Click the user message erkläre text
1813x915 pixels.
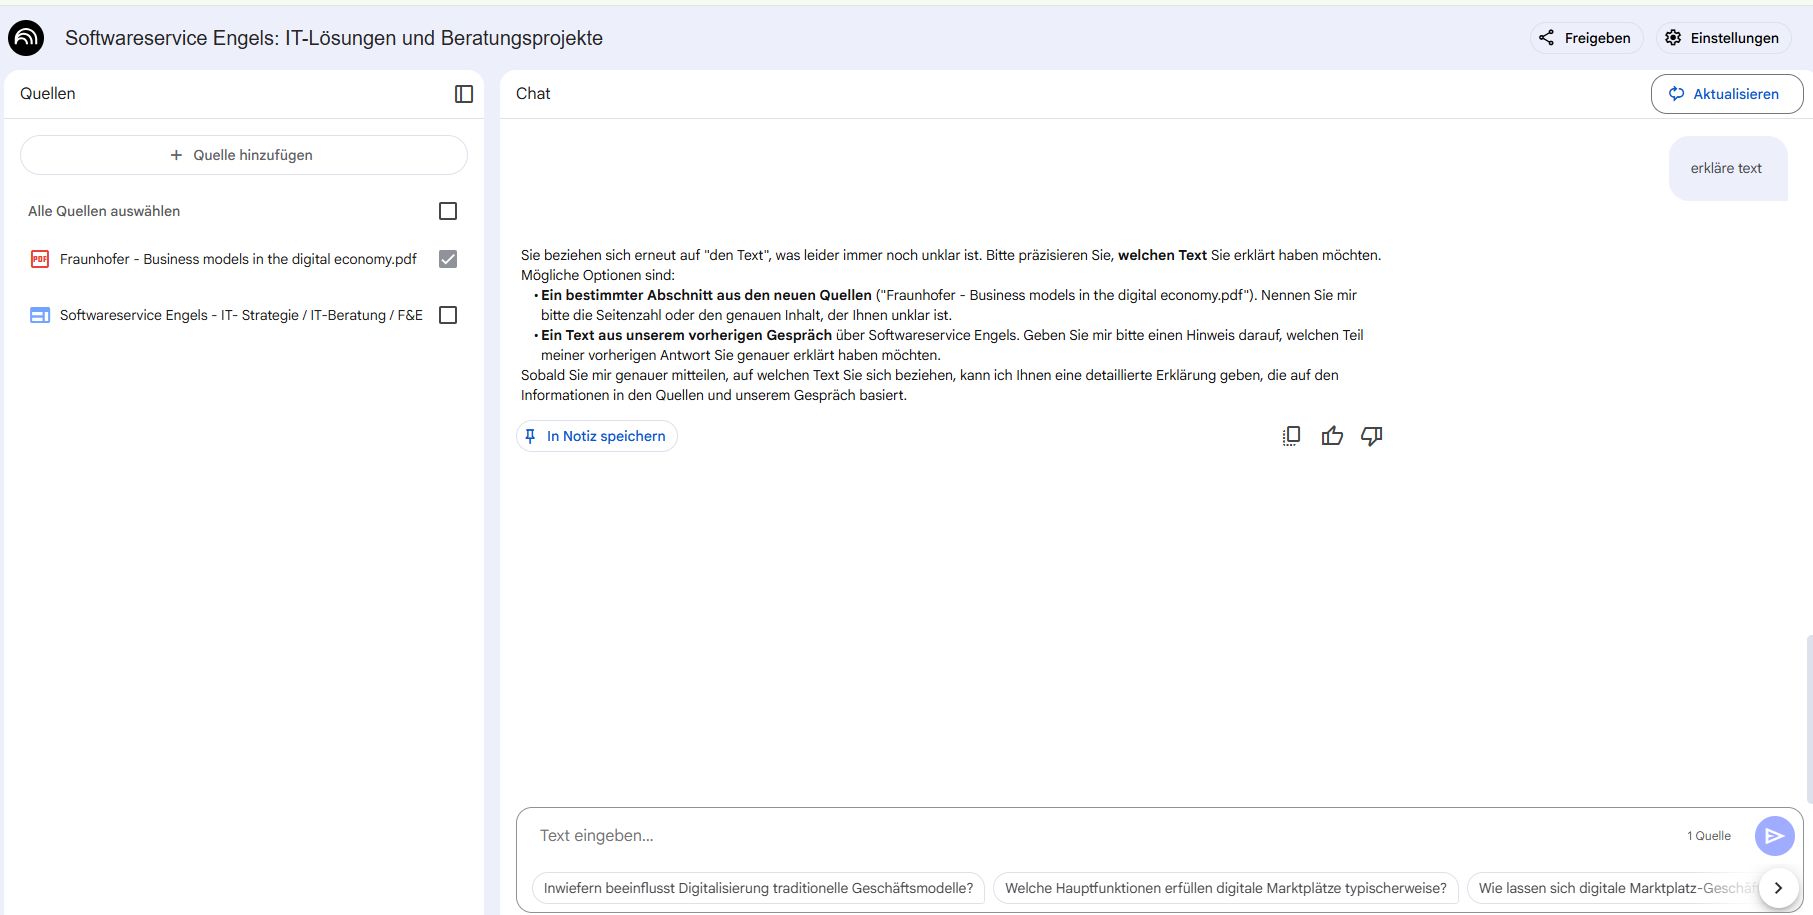tap(1727, 168)
